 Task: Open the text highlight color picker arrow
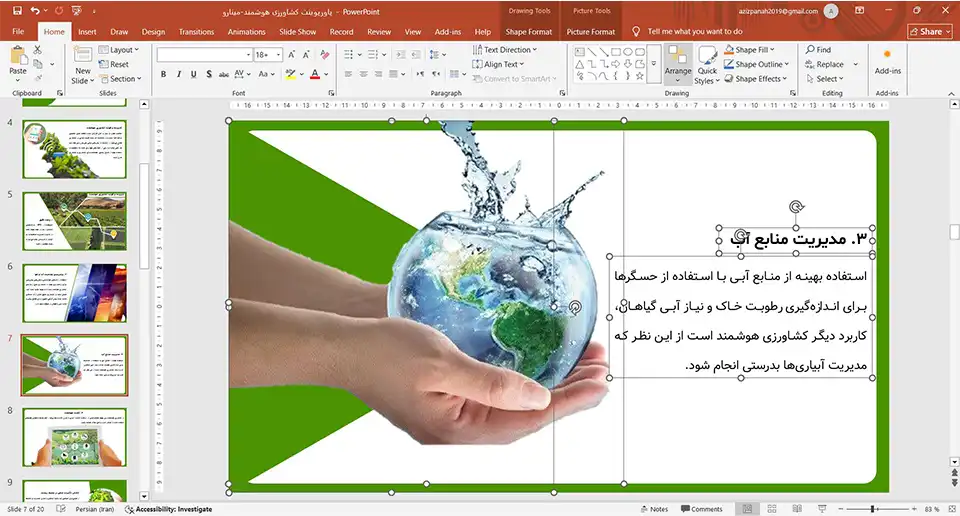click(x=302, y=74)
